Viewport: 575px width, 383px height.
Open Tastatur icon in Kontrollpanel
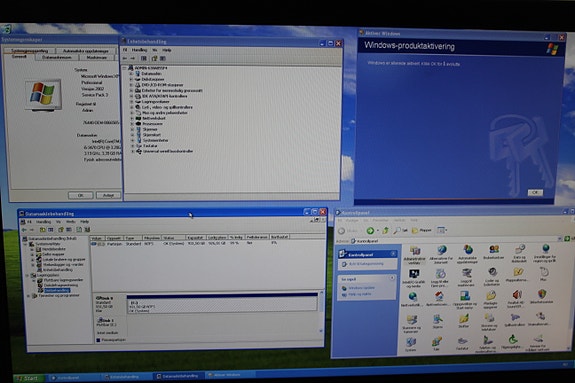tap(462, 344)
